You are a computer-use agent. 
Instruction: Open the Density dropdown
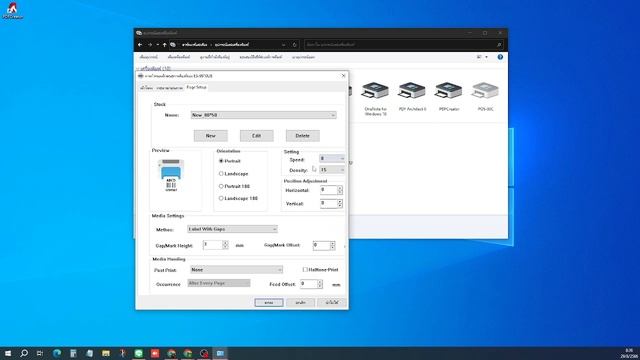(x=332, y=170)
